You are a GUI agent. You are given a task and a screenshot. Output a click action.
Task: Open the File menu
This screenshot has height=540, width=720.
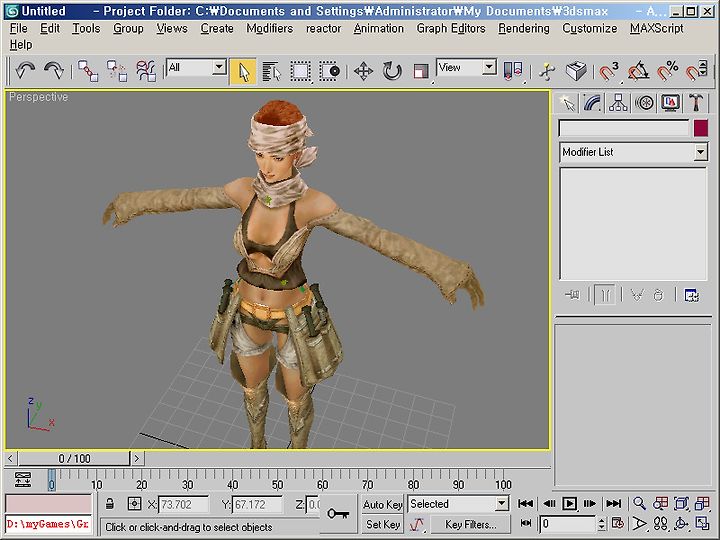click(x=18, y=28)
